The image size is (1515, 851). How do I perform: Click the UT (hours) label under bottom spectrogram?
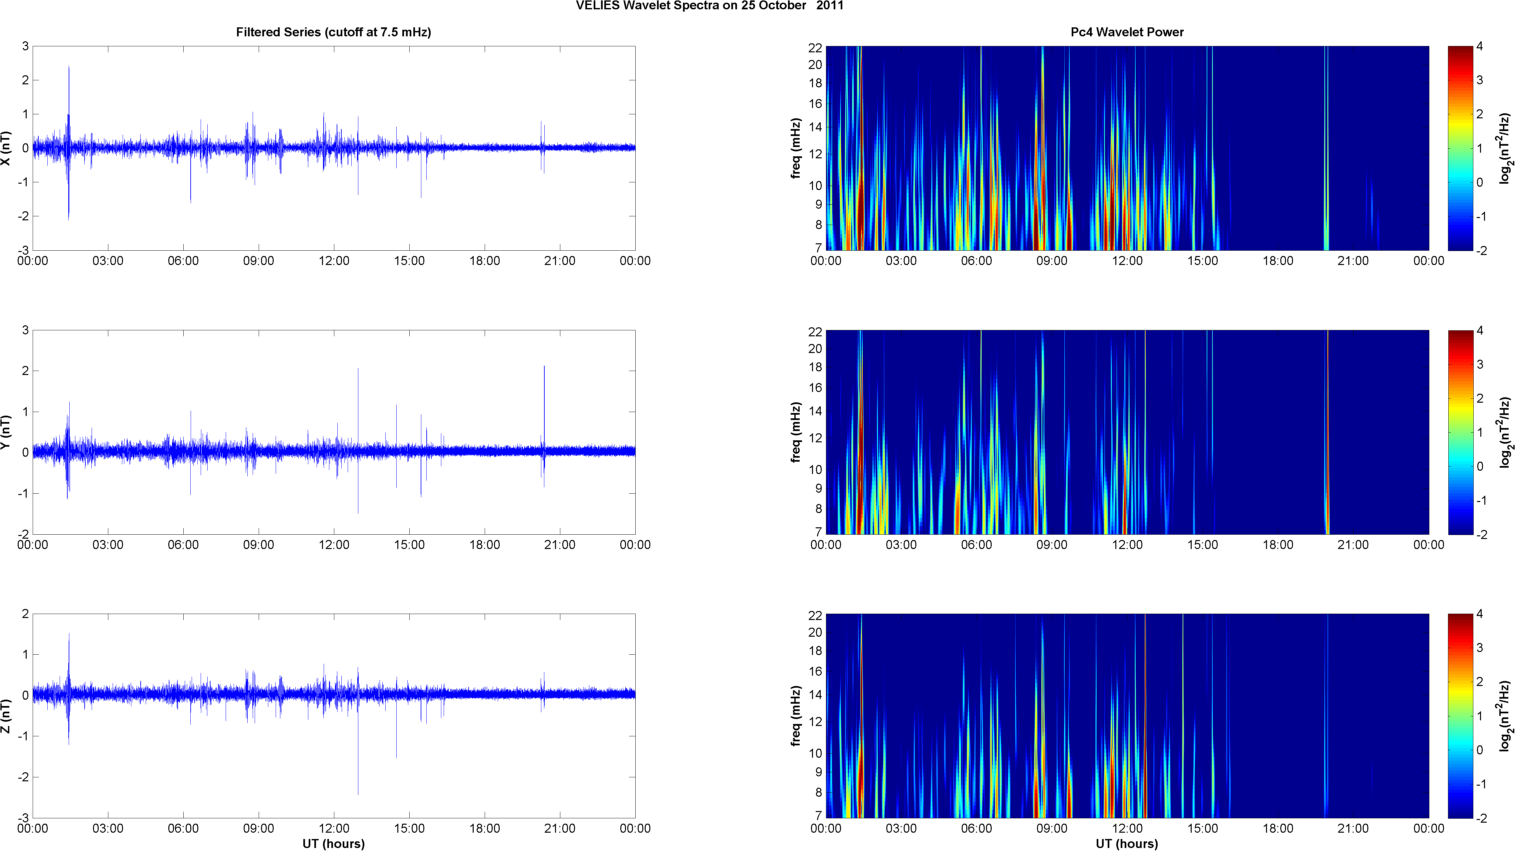pos(1127,843)
